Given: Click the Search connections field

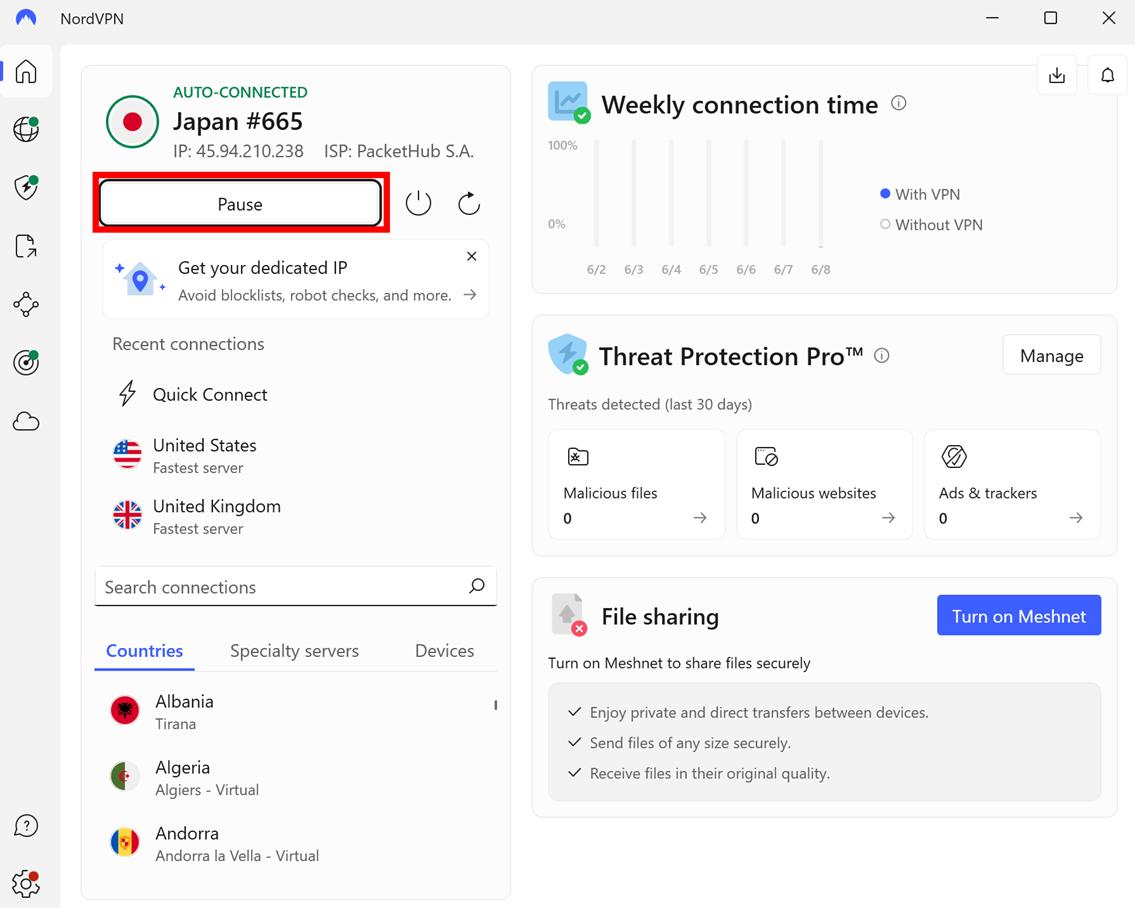Looking at the screenshot, I should tap(295, 587).
